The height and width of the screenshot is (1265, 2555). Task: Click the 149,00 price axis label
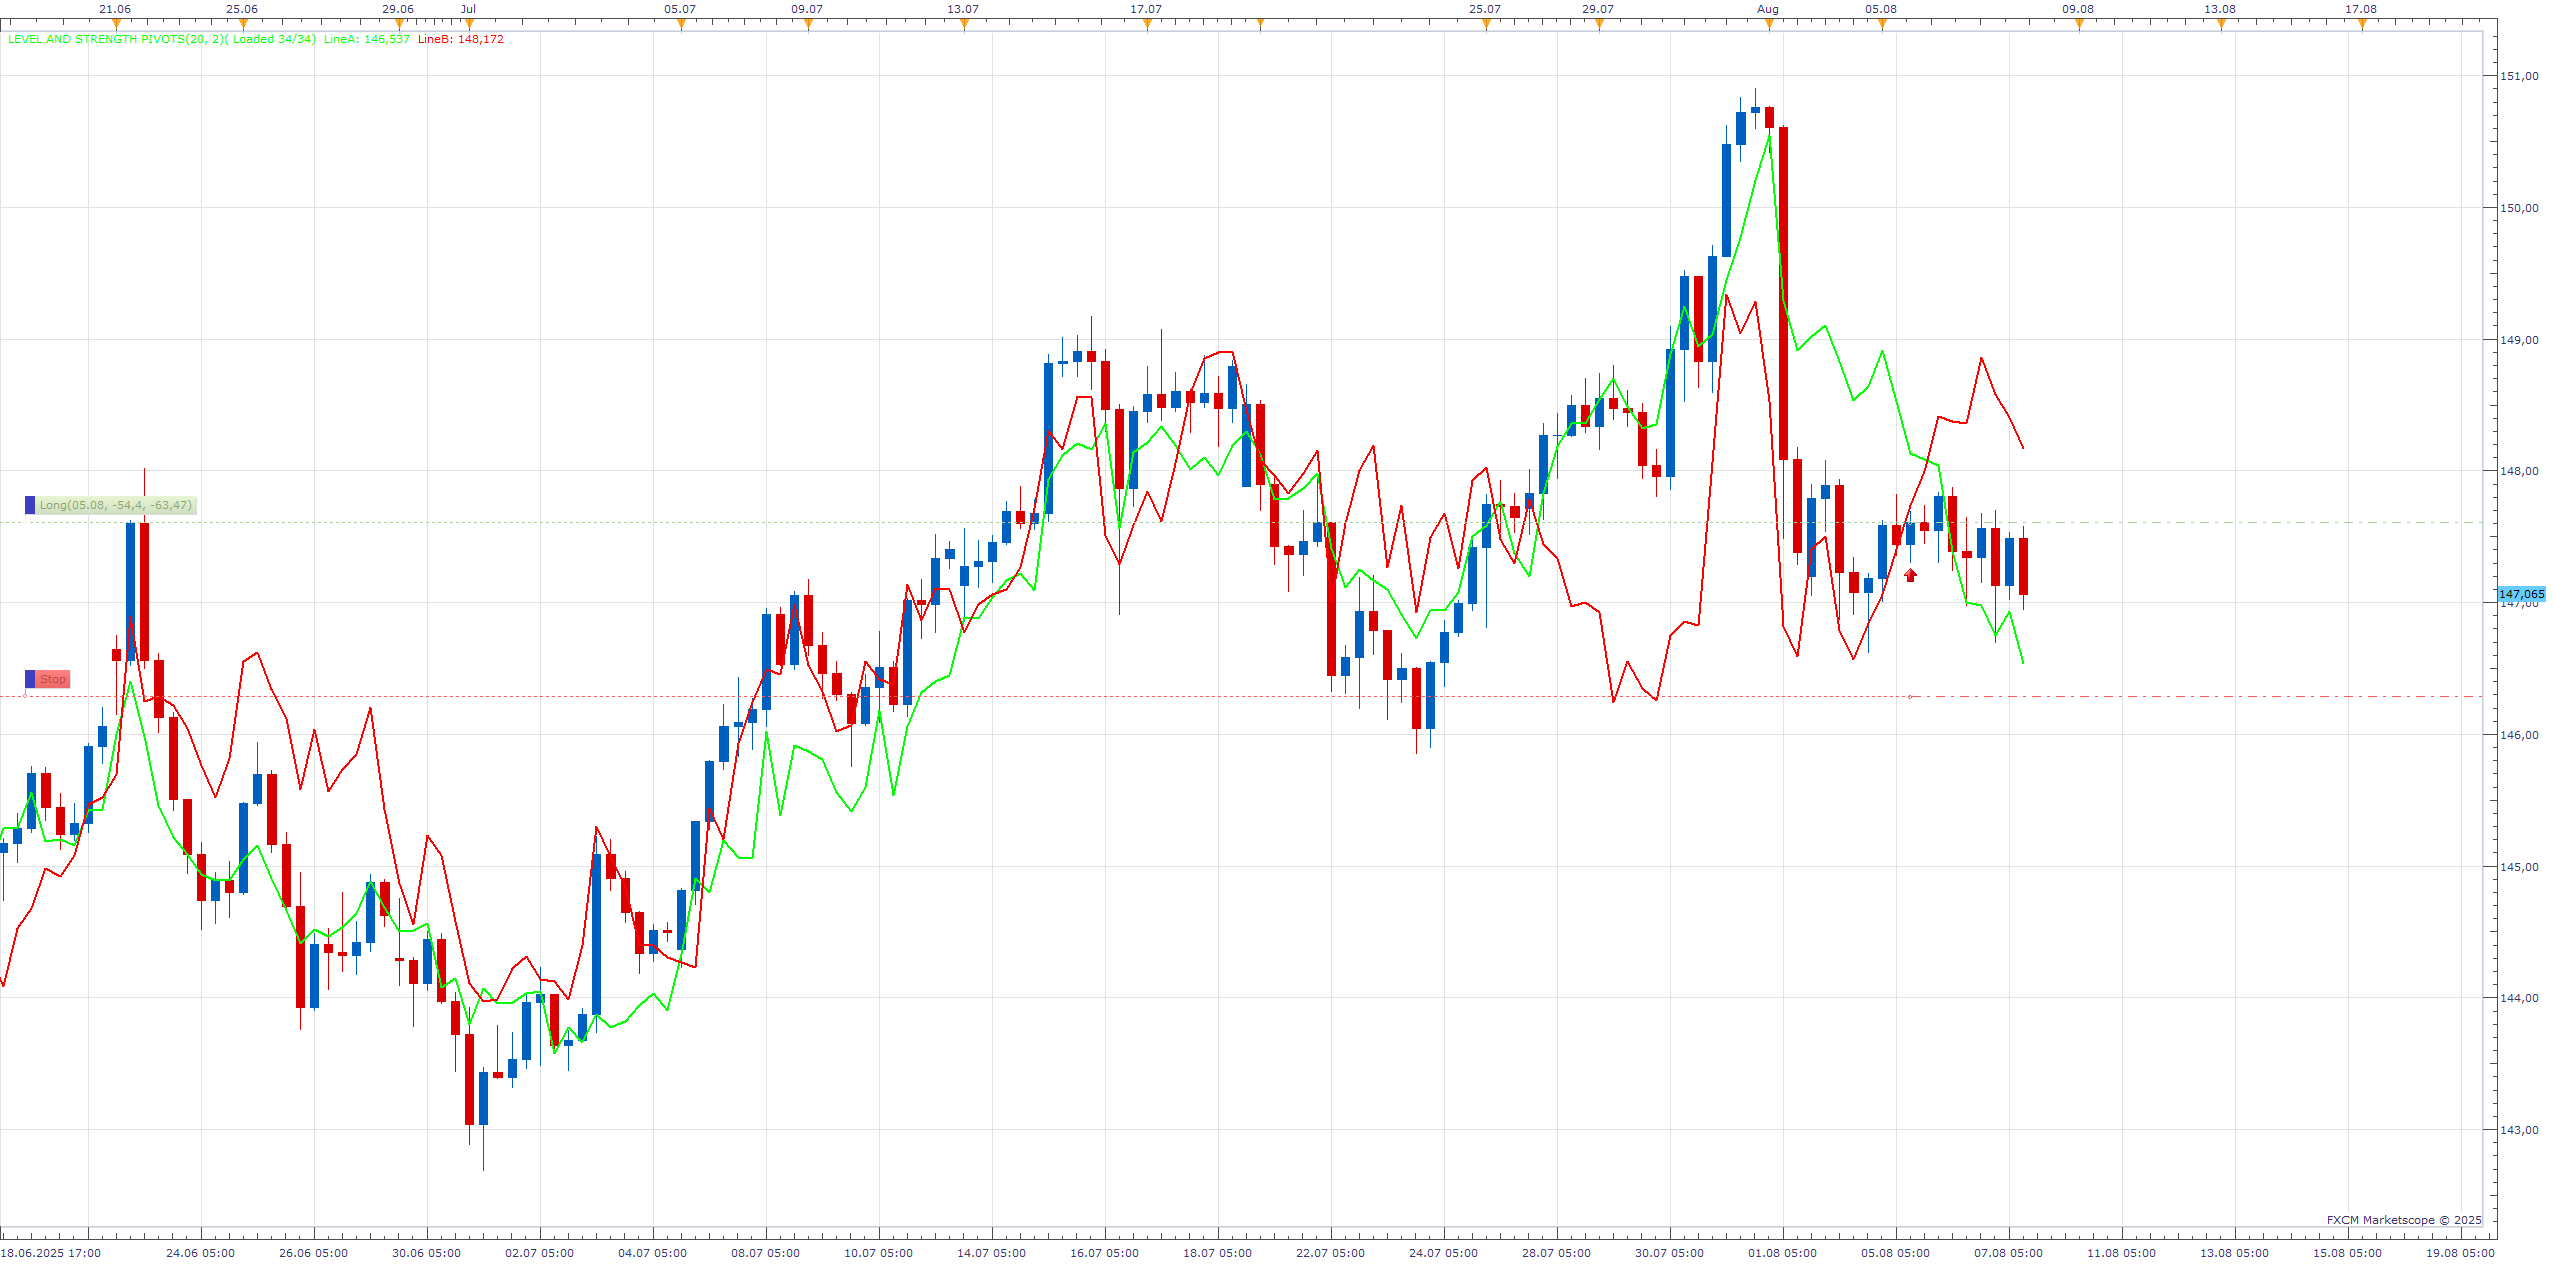(x=2519, y=340)
